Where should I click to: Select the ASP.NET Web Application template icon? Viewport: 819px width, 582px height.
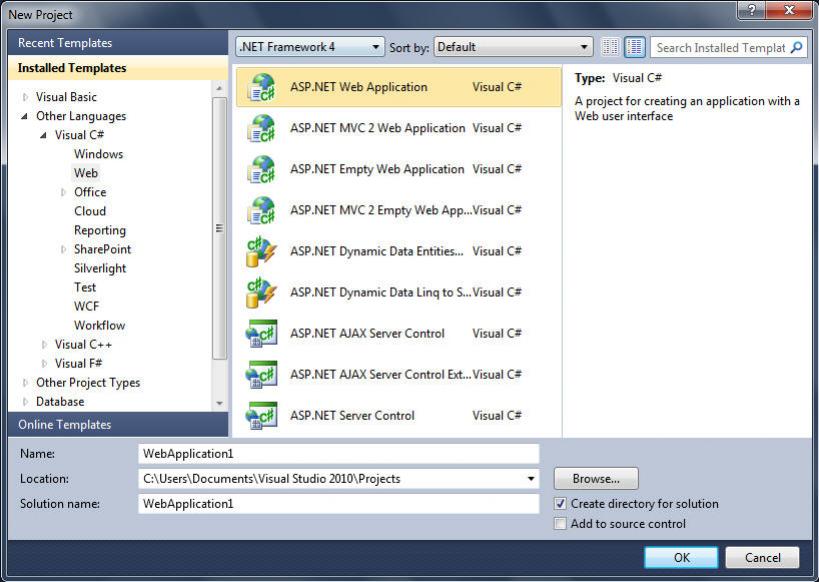(261, 87)
